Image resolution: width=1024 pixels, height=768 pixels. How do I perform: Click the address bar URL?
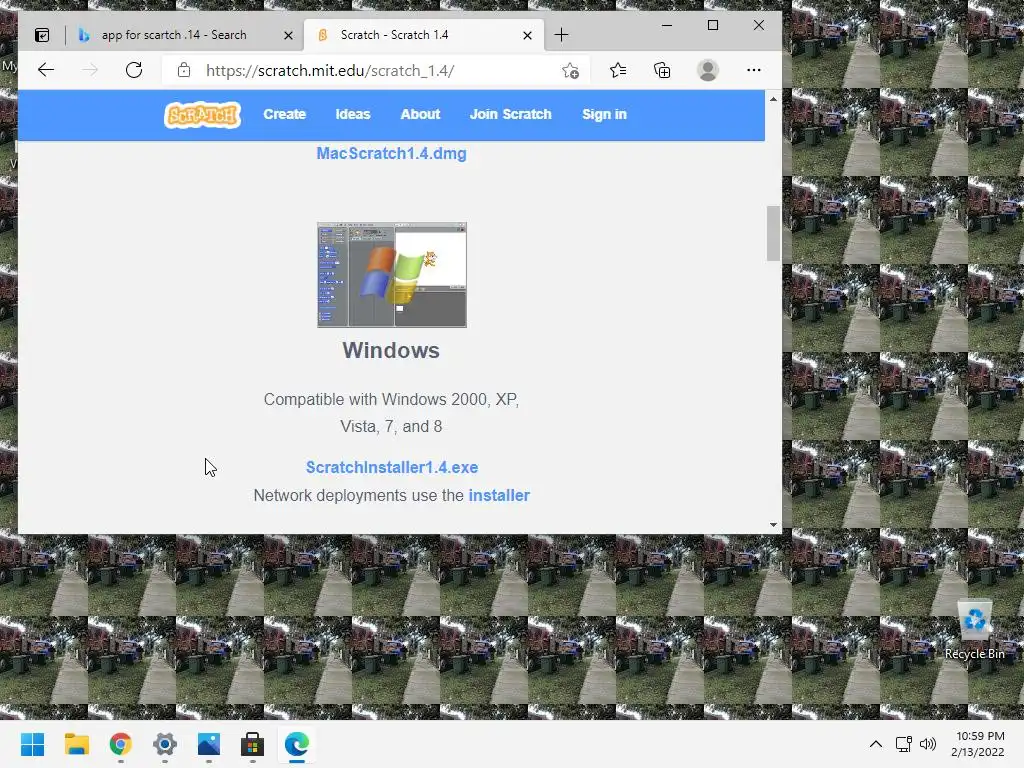click(x=330, y=71)
